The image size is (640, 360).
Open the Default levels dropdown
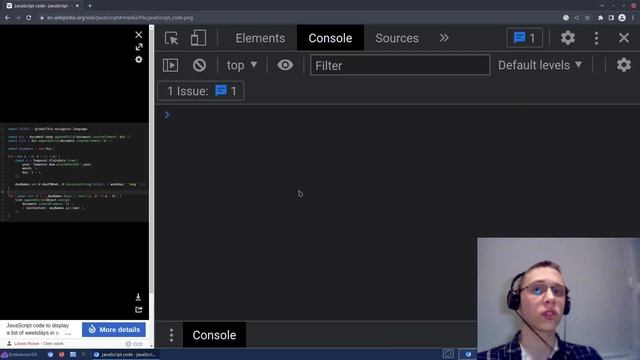pos(540,65)
